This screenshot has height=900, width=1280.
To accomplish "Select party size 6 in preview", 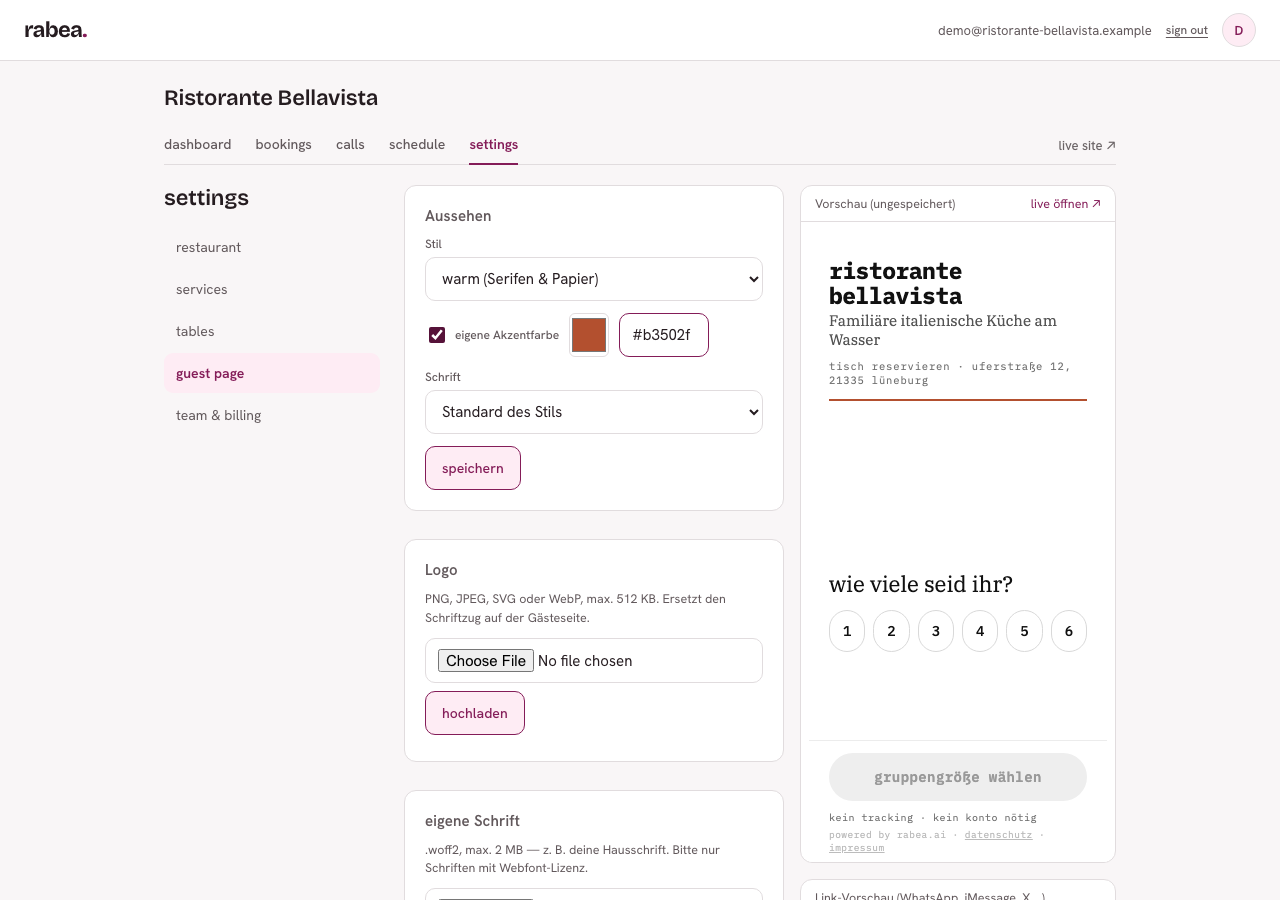I will coord(1069,631).
